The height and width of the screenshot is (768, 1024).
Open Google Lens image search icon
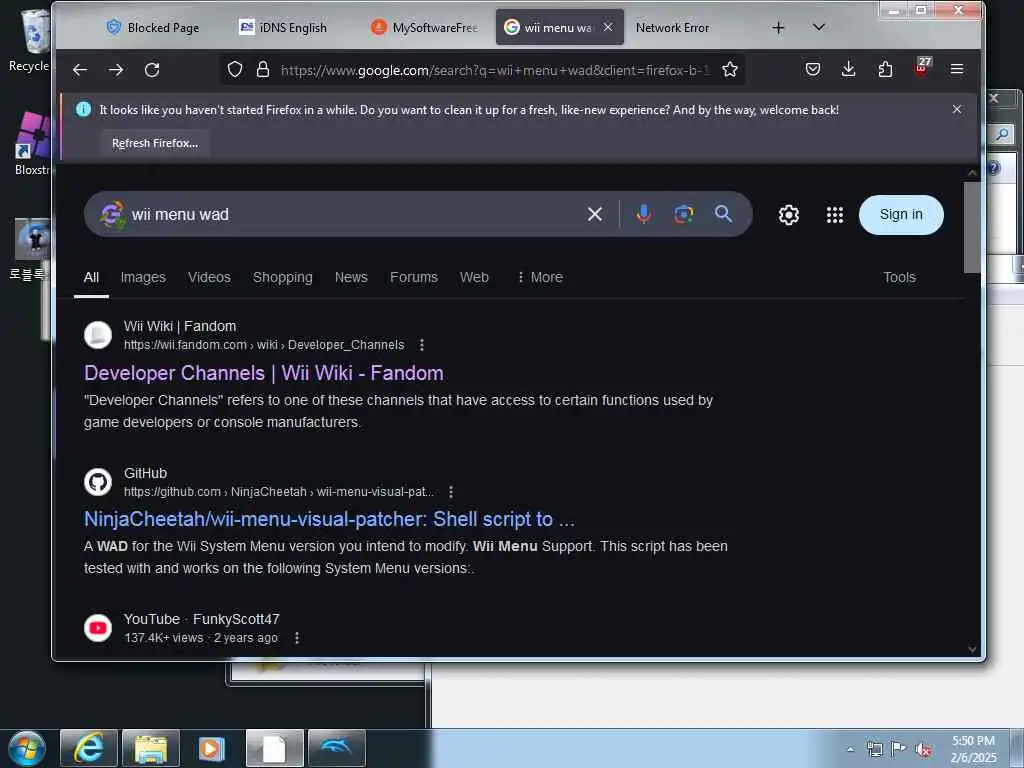(x=683, y=214)
